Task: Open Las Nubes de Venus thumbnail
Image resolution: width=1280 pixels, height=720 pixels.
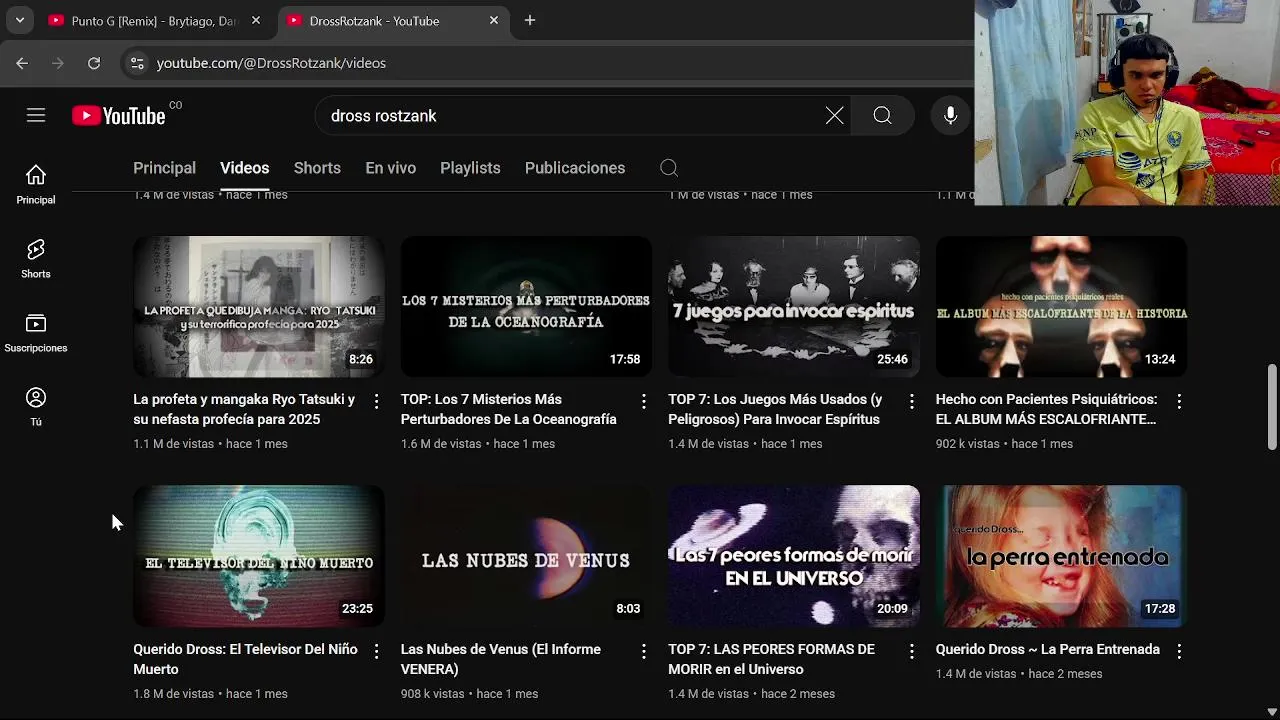Action: [x=526, y=556]
